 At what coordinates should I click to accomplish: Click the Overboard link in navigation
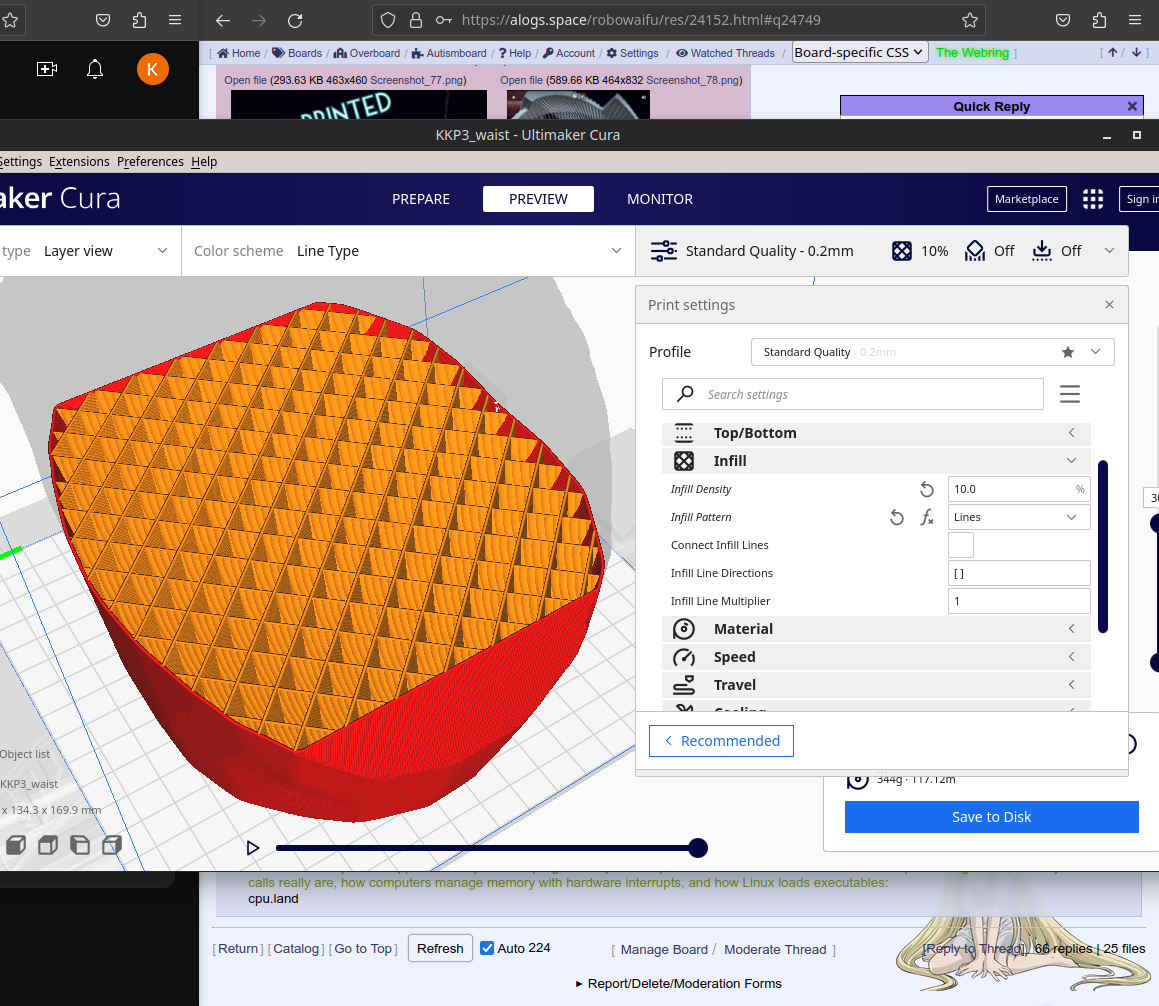click(367, 53)
